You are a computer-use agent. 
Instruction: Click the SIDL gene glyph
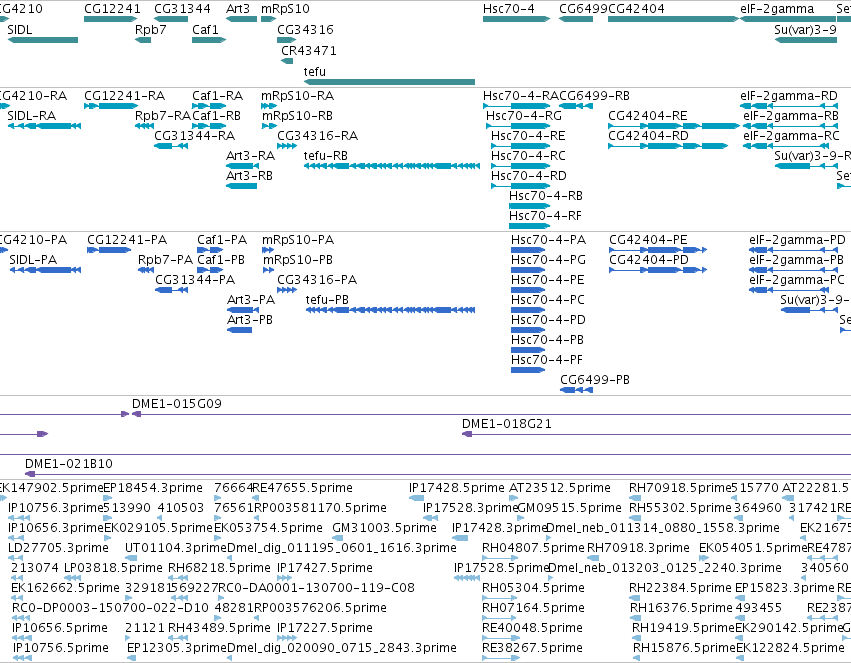point(43,40)
